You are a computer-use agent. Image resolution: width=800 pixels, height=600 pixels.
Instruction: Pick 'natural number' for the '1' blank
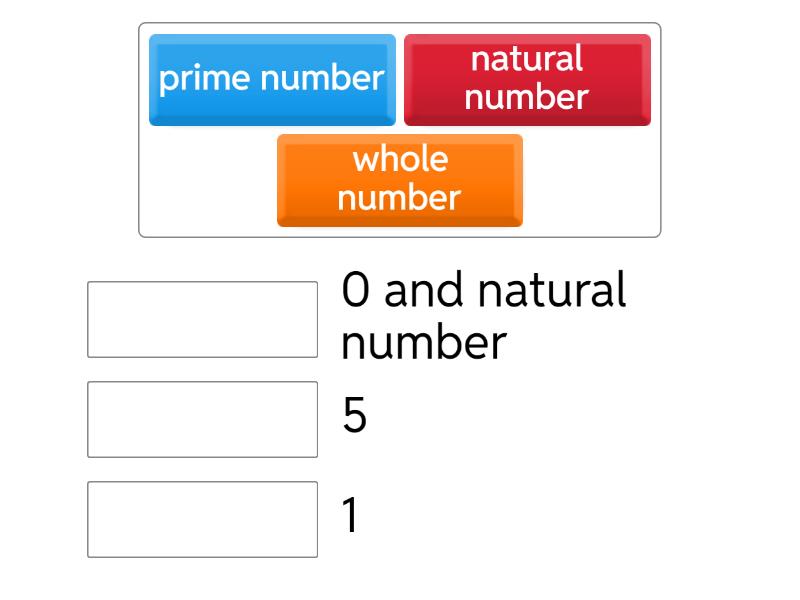[527, 80]
